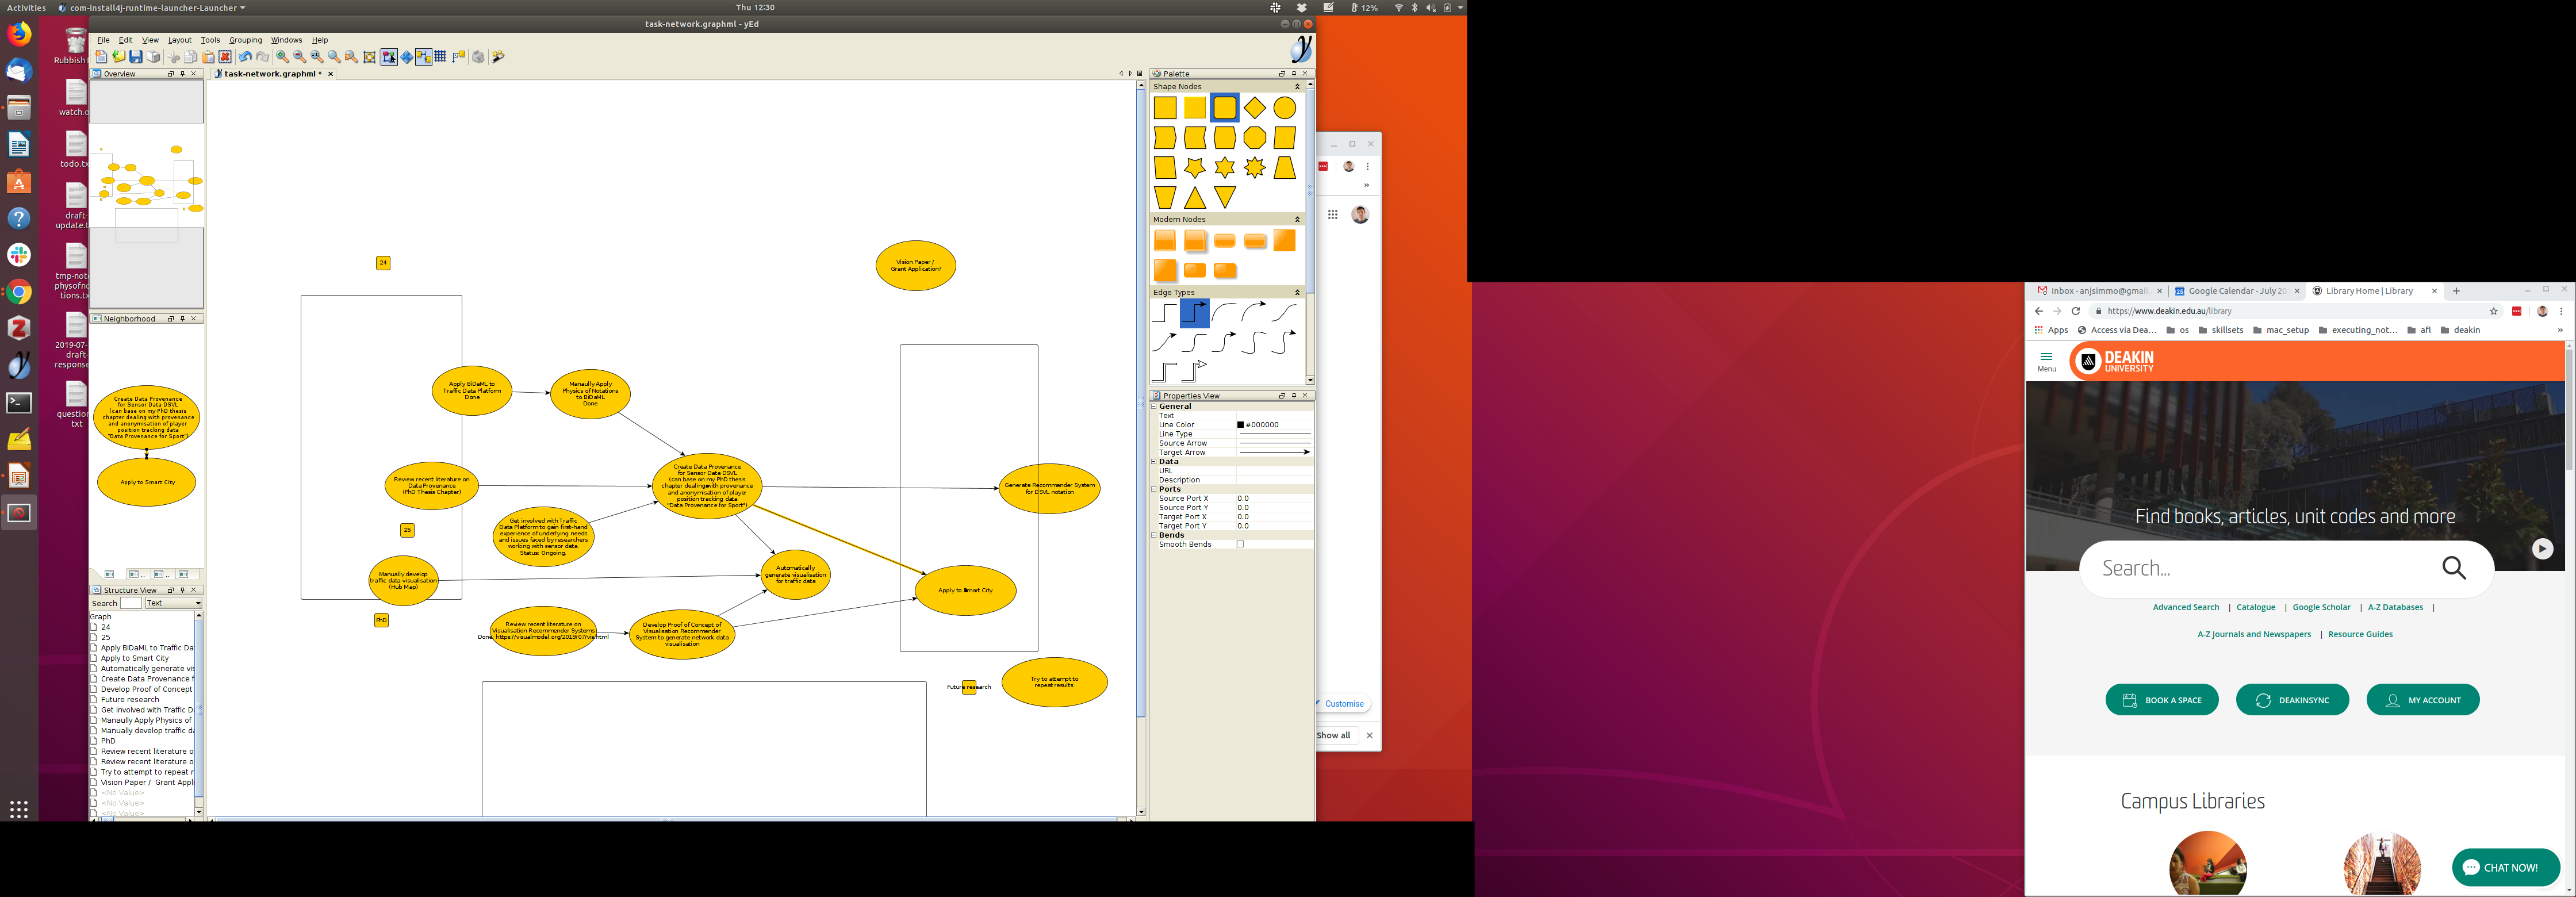Choose the five-point star shape node
Image resolution: width=2576 pixels, height=897 pixels.
(1194, 168)
